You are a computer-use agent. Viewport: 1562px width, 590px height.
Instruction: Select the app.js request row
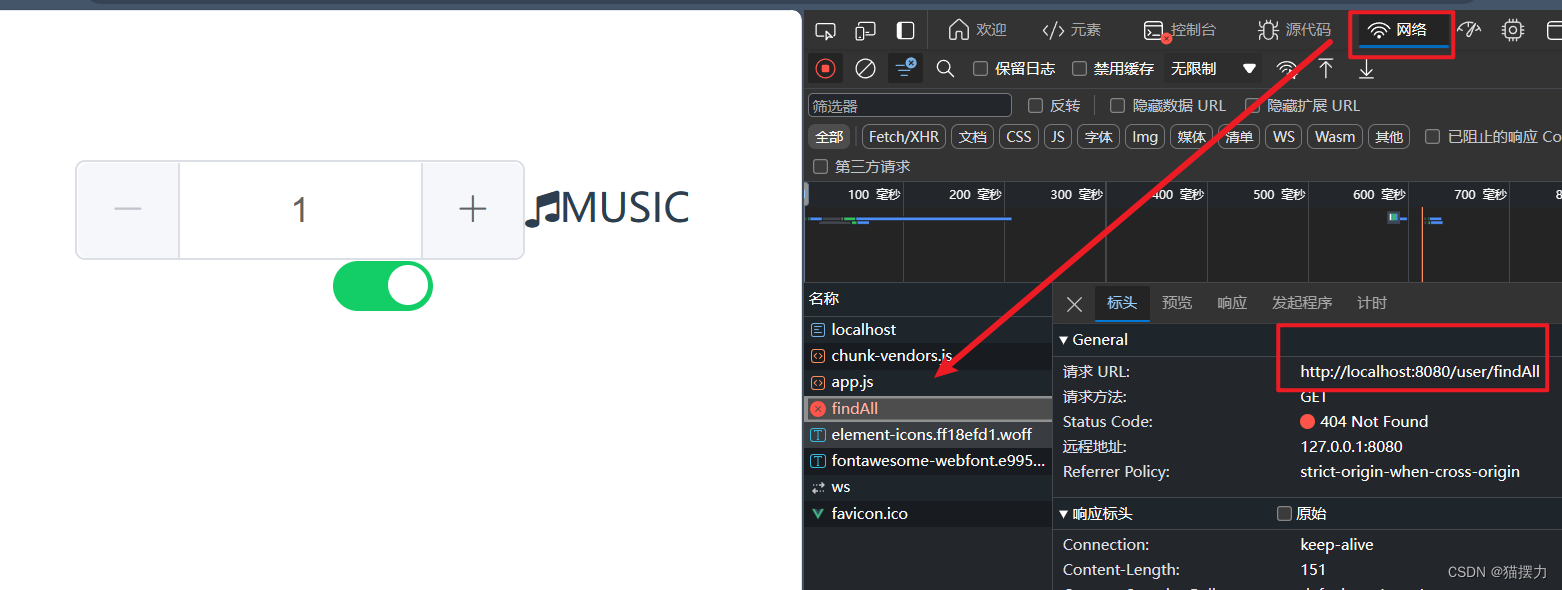pos(928,382)
